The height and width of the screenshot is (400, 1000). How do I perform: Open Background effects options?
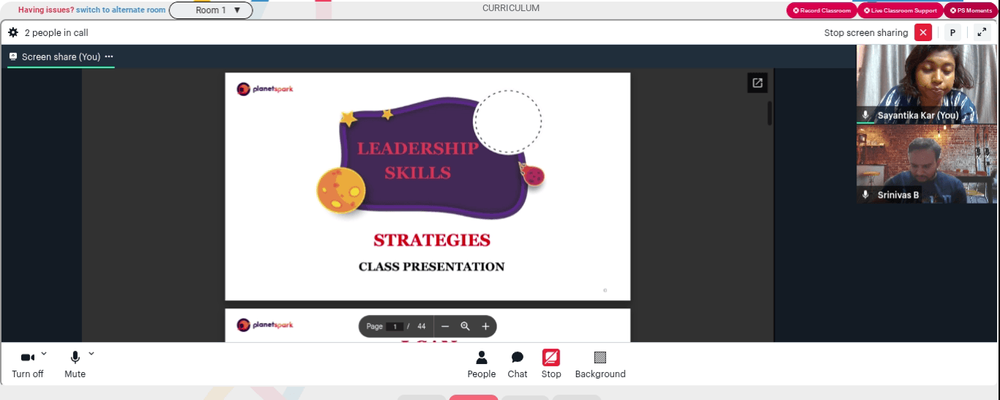tap(600, 364)
